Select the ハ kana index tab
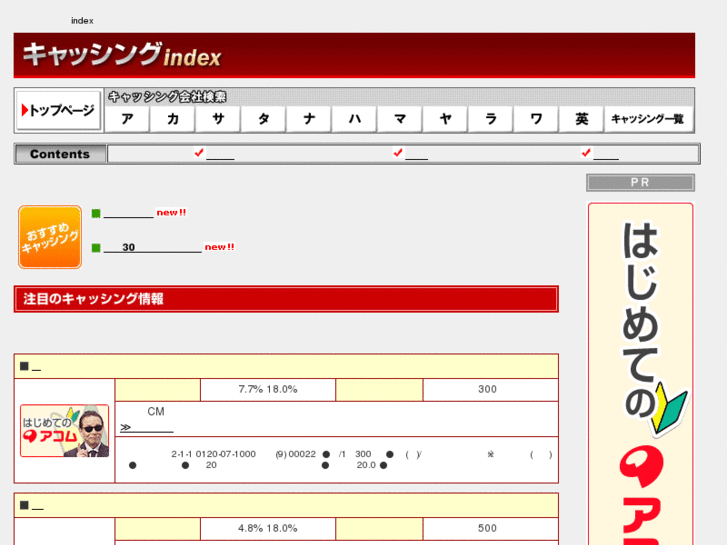Viewport: 727px width, 545px height. (354, 119)
